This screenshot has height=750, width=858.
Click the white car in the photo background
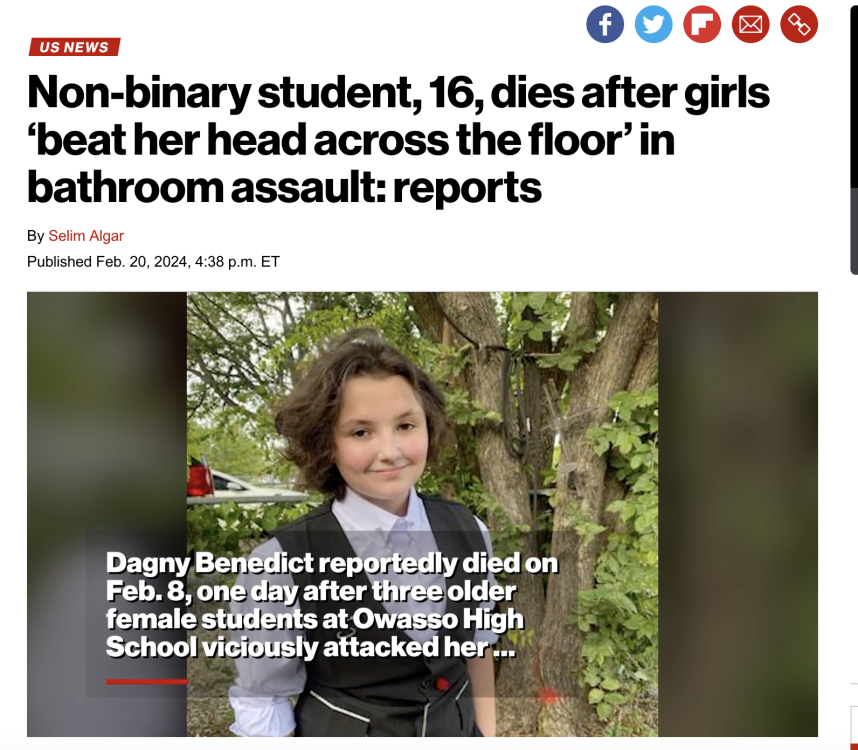tap(246, 489)
